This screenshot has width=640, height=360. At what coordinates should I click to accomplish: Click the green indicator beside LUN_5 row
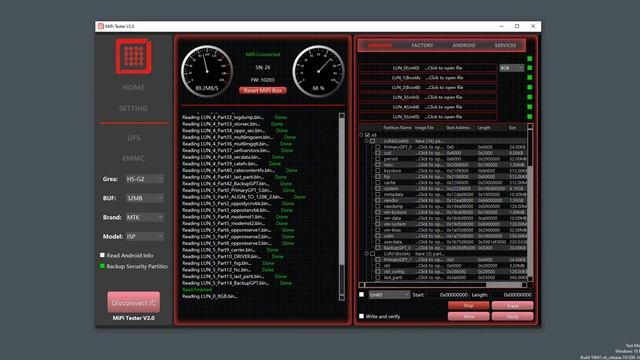pos(529,117)
